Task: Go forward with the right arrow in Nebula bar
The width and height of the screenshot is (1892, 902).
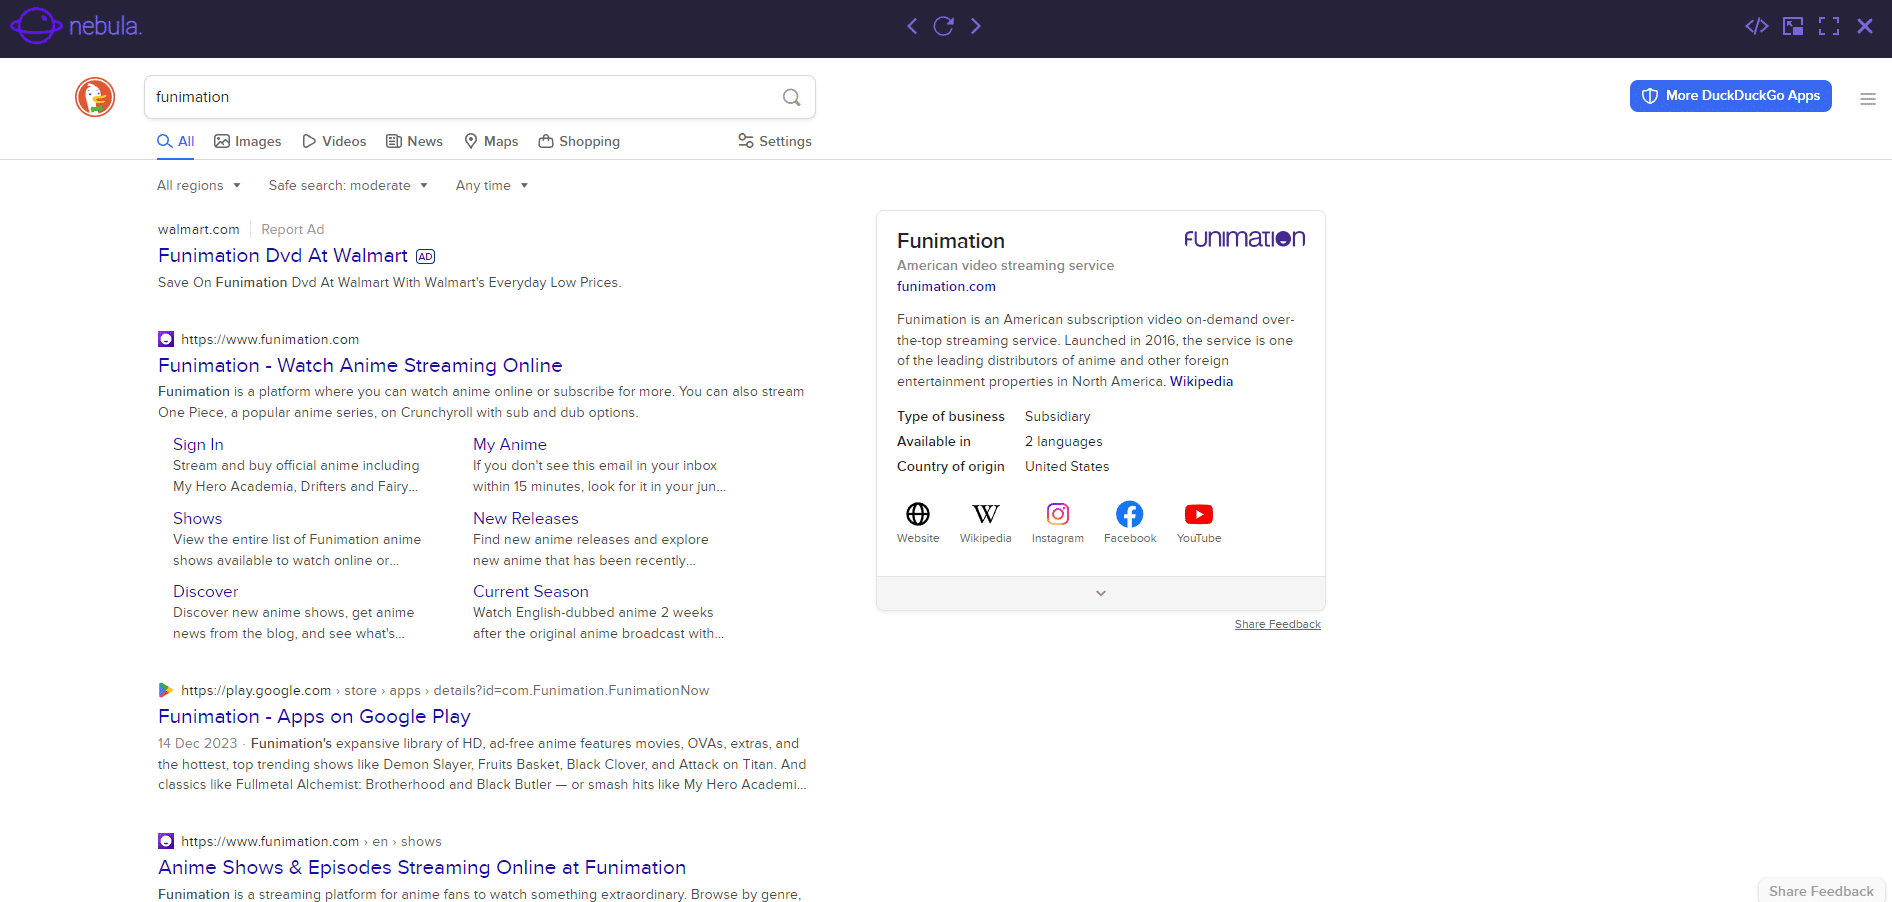Action: [976, 26]
